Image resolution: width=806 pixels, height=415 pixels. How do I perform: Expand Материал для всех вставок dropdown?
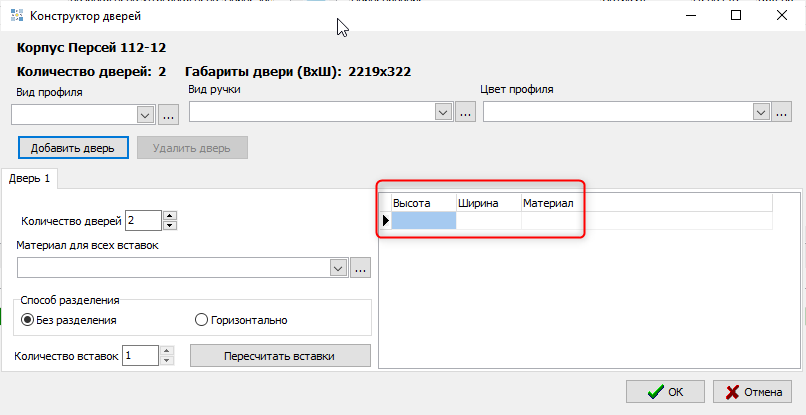click(x=338, y=268)
